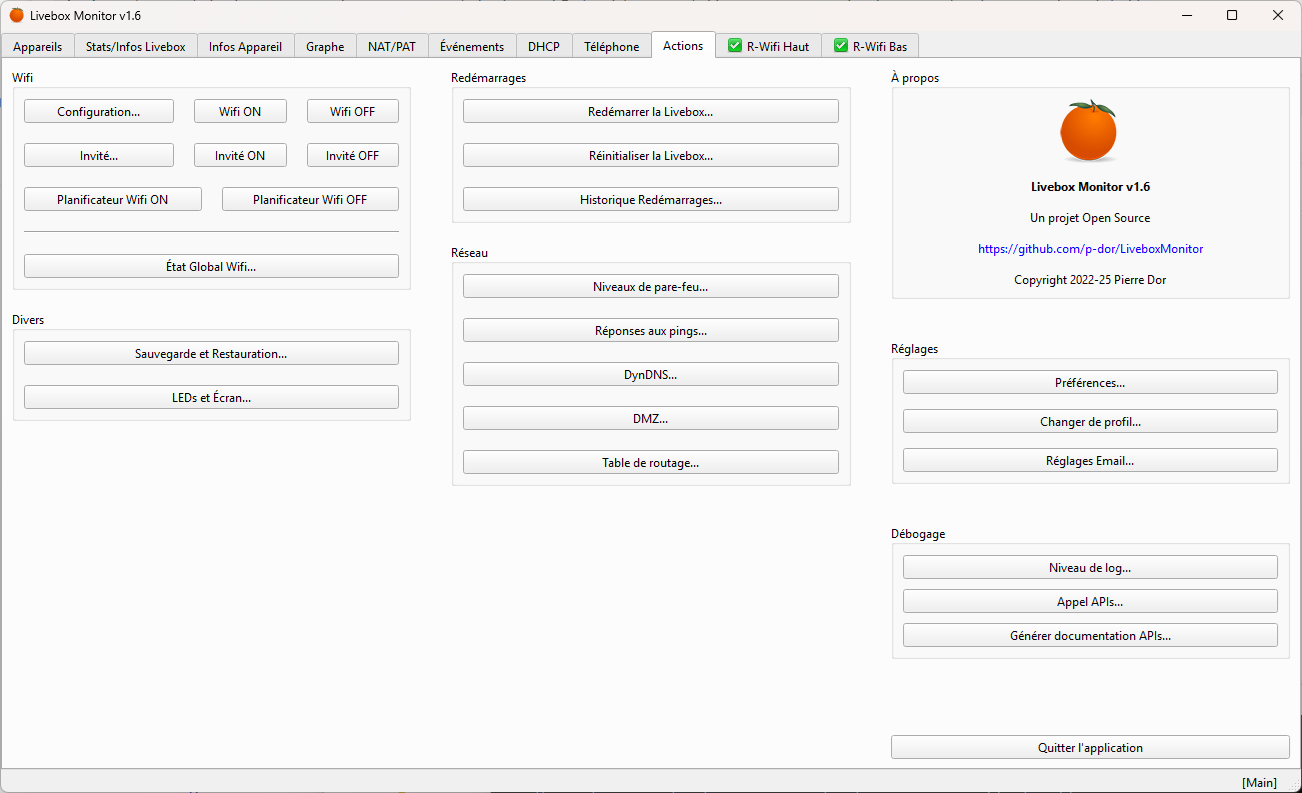
Task: Maximize the Livebox Monitor window
Action: coord(1232,15)
